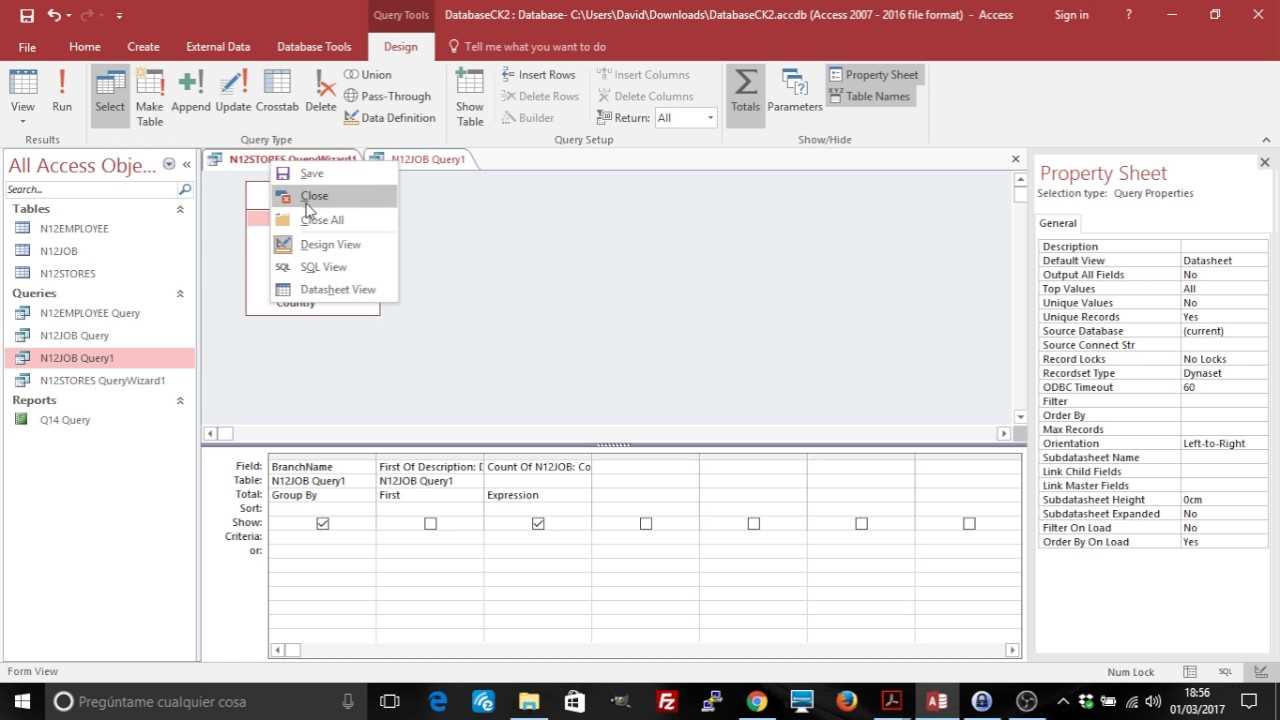Viewport: 1280px width, 720px height.
Task: Collapse the Reports group
Action: (180, 400)
